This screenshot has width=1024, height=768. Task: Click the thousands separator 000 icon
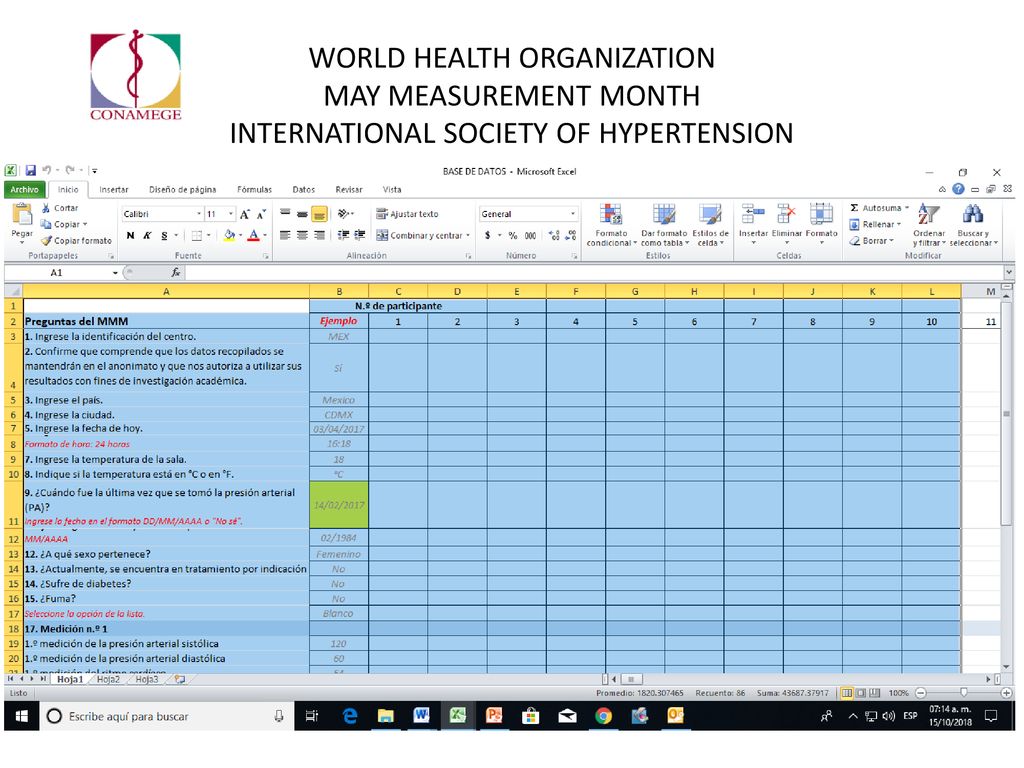[530, 235]
